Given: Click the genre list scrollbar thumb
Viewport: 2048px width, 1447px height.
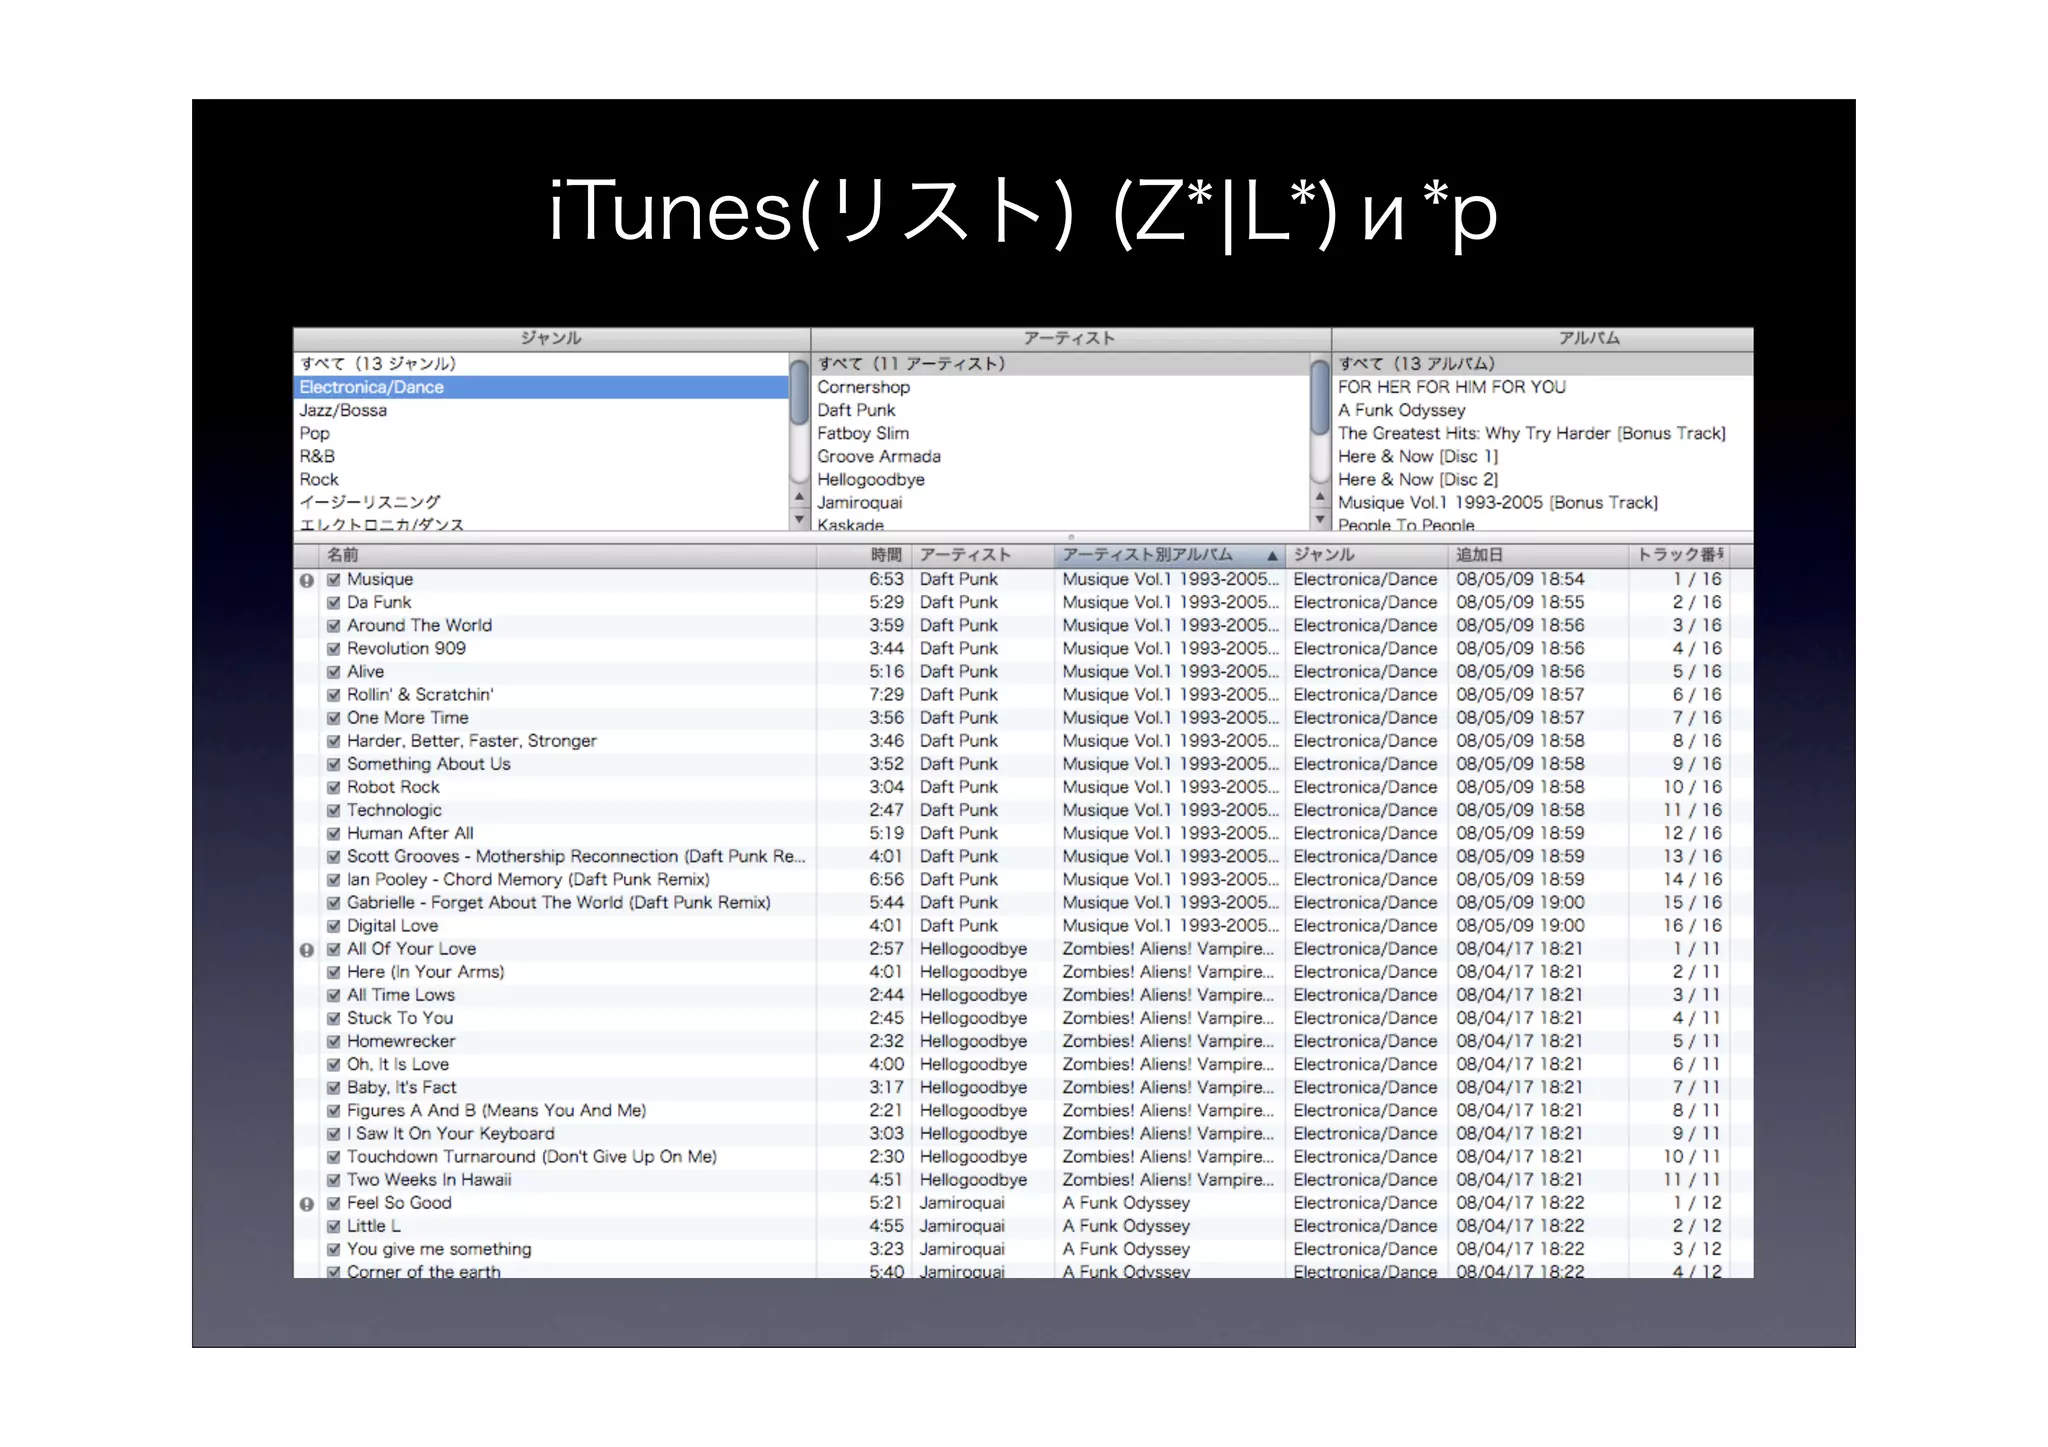Looking at the screenshot, I should tap(799, 392).
